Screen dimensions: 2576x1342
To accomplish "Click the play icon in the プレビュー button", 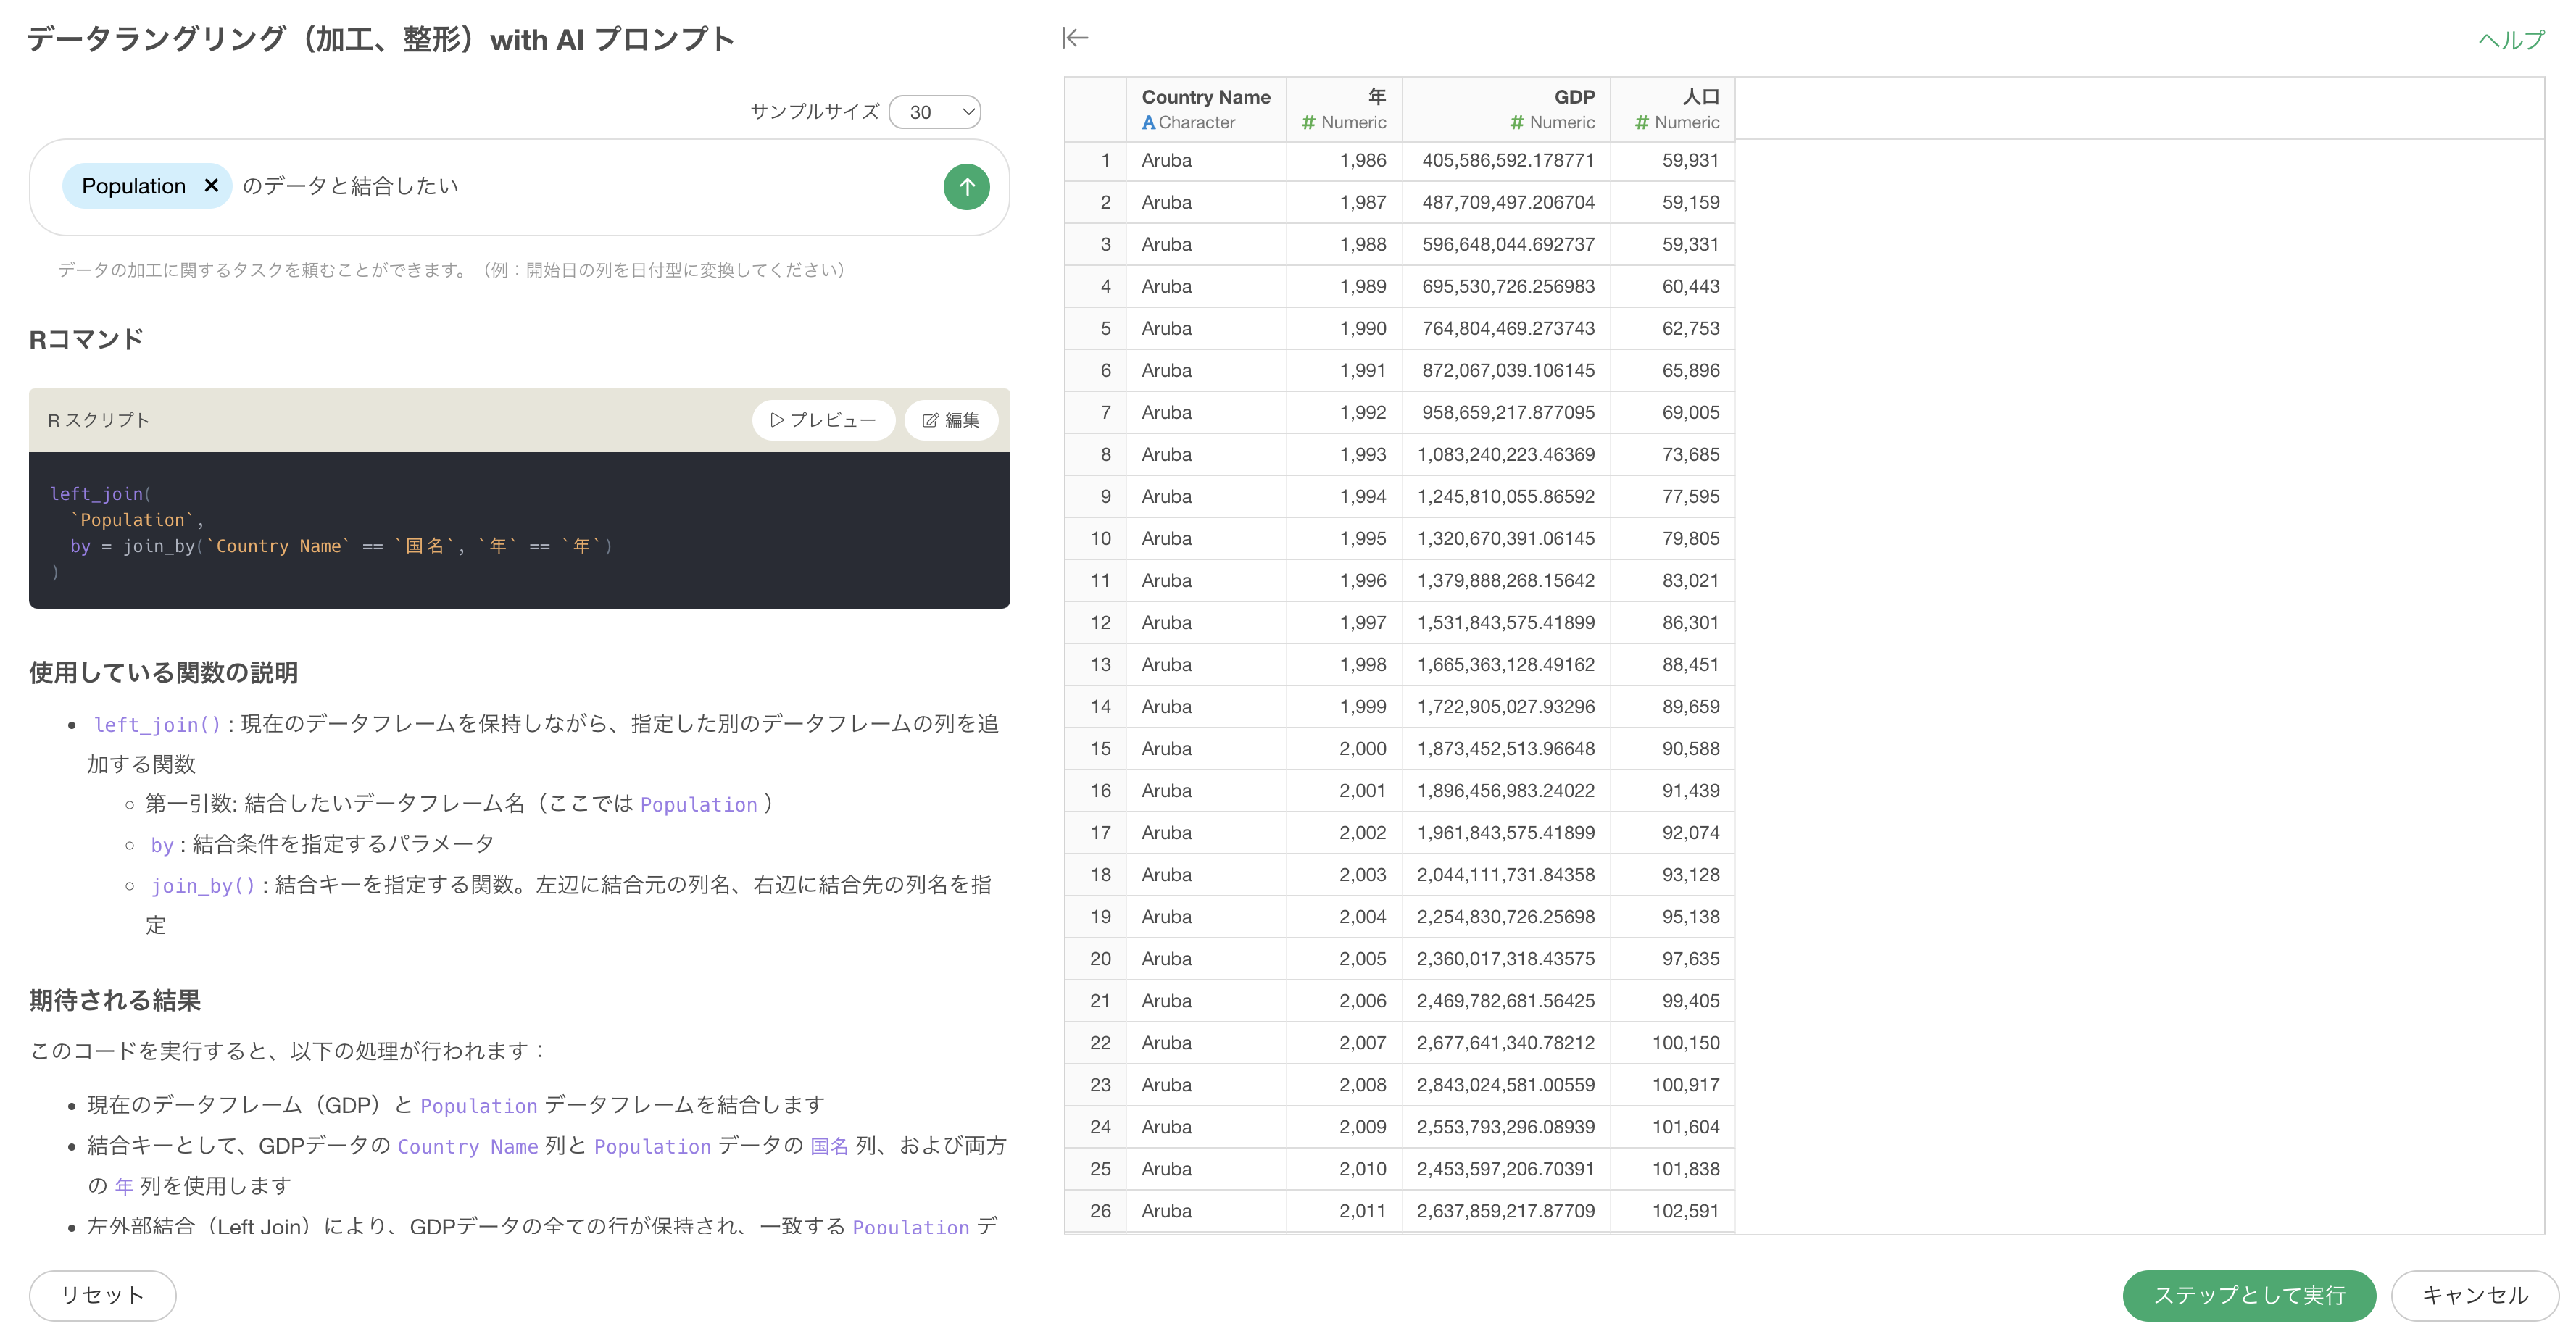I will (x=776, y=420).
